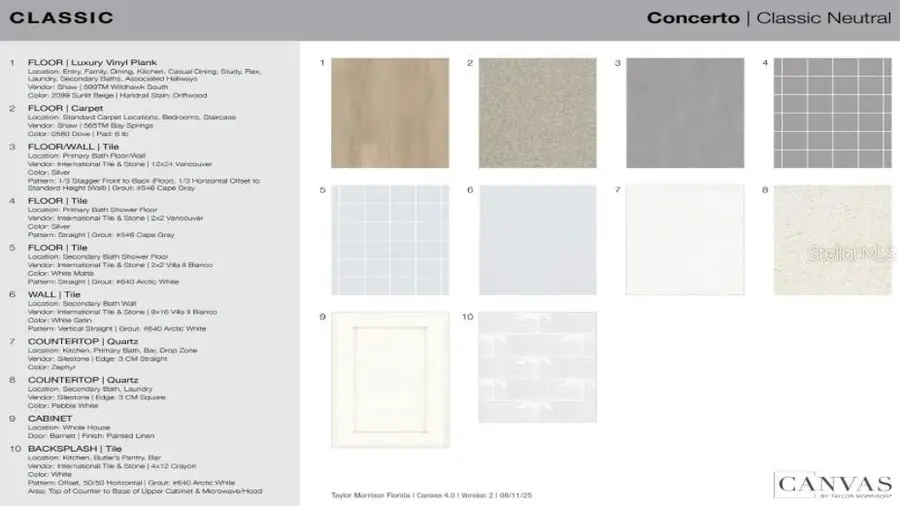This screenshot has height=506, width=900.
Task: Choose the solid silver tile swatch 3
Action: 685,113
